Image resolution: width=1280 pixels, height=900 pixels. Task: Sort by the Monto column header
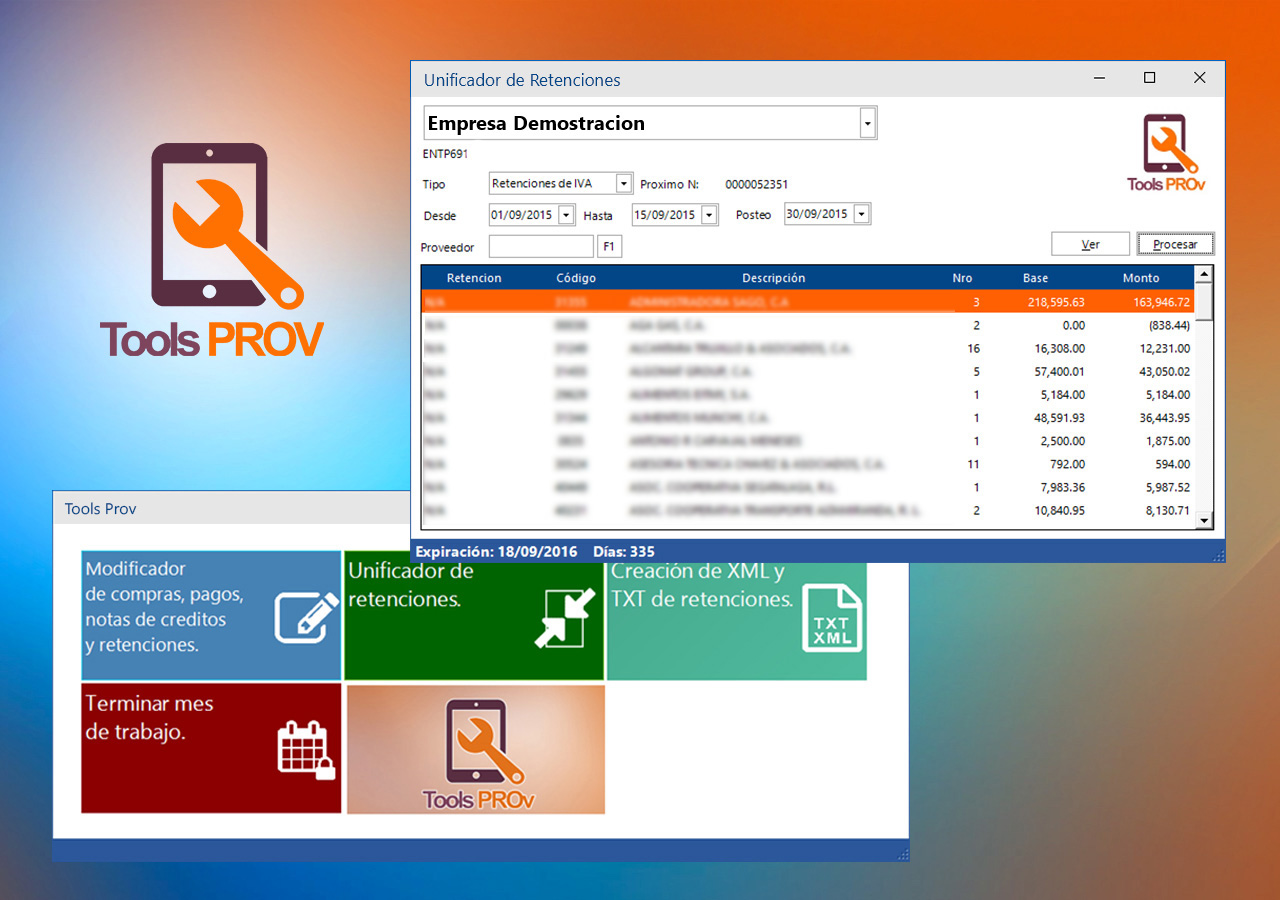pyautogui.click(x=1140, y=278)
